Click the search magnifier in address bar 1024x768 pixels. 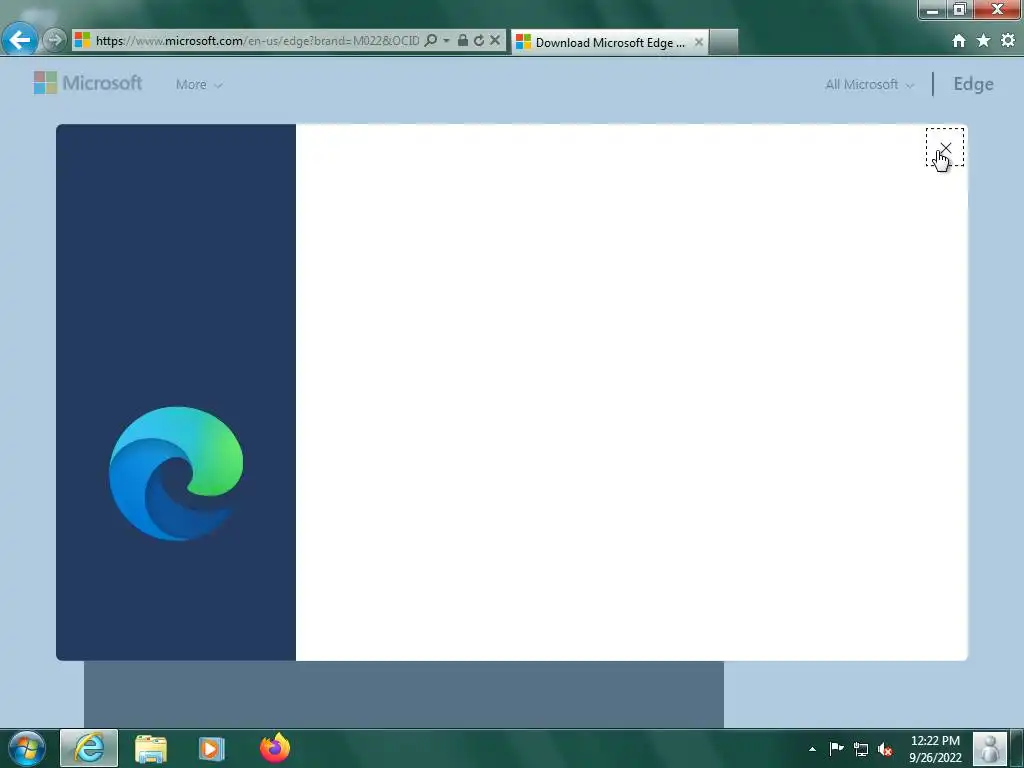pyautogui.click(x=430, y=40)
